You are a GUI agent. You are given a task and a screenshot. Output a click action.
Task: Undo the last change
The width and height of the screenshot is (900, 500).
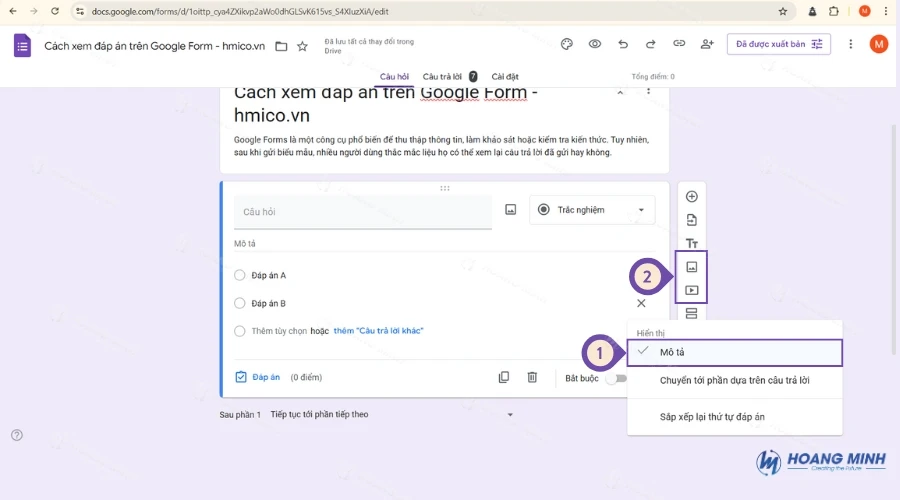click(623, 44)
